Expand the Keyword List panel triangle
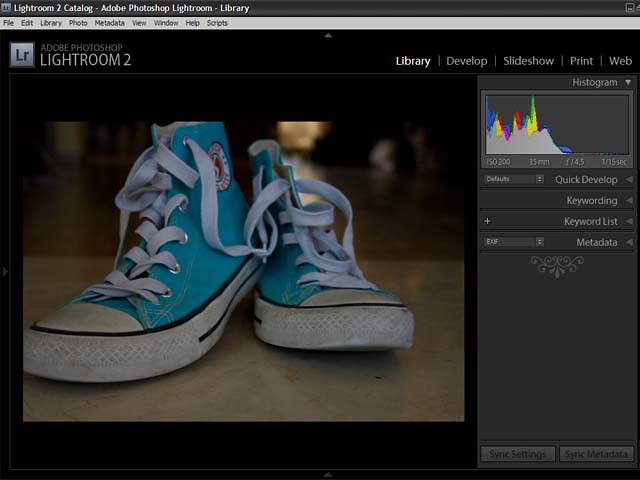 click(629, 221)
